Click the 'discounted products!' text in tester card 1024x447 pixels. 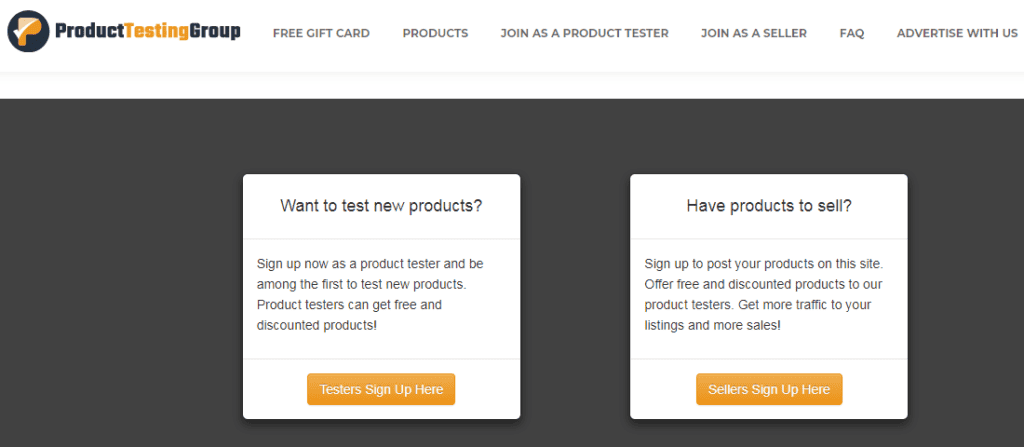(317, 325)
